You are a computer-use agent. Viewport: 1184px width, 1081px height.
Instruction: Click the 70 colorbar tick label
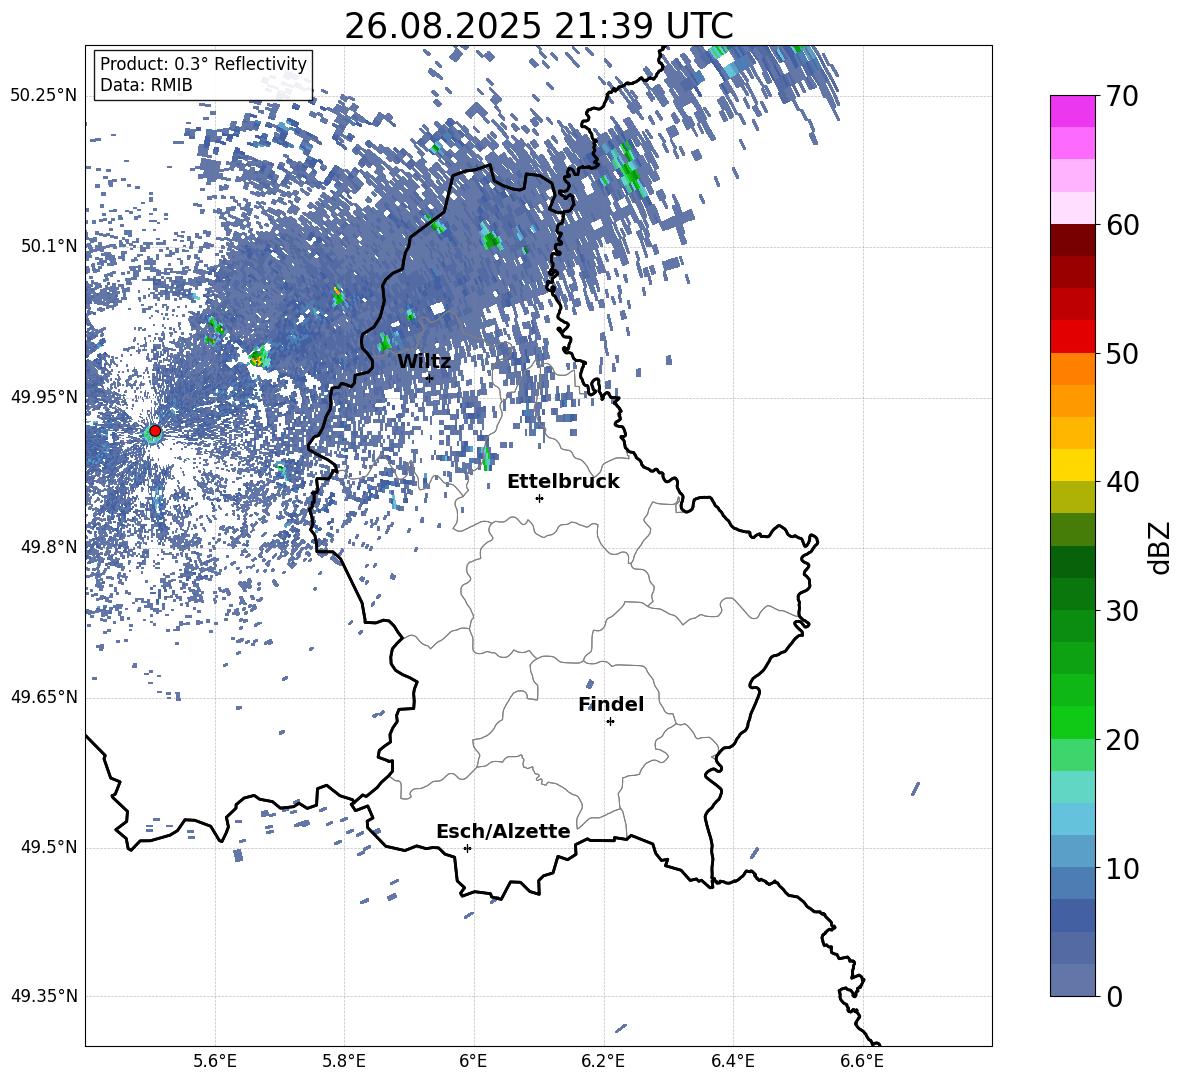click(1123, 97)
